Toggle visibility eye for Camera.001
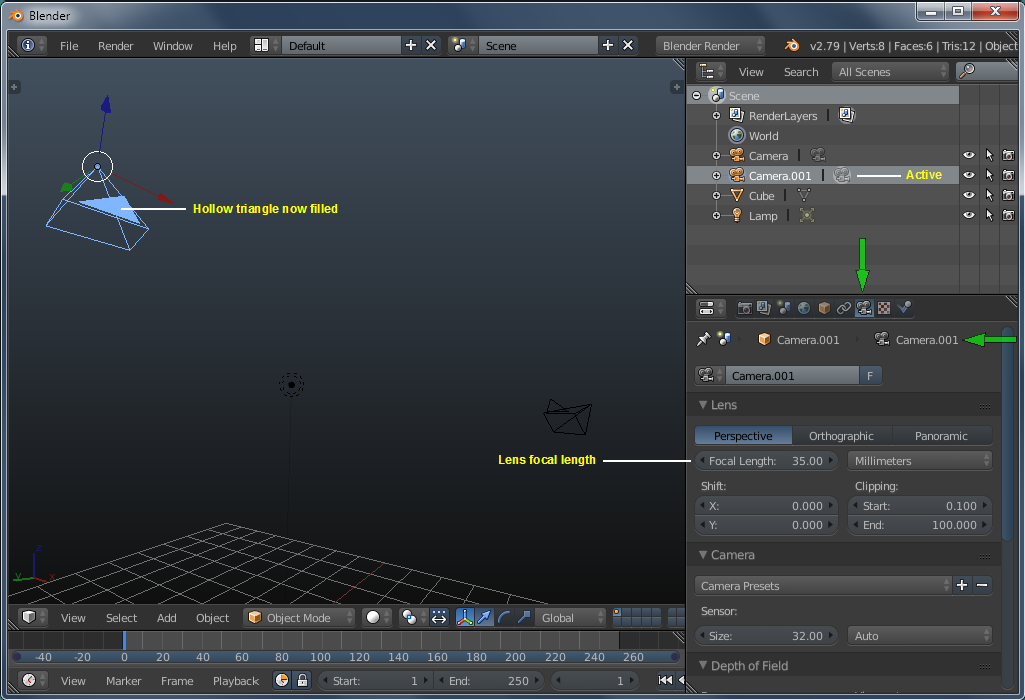The width and height of the screenshot is (1025, 700). [969, 175]
